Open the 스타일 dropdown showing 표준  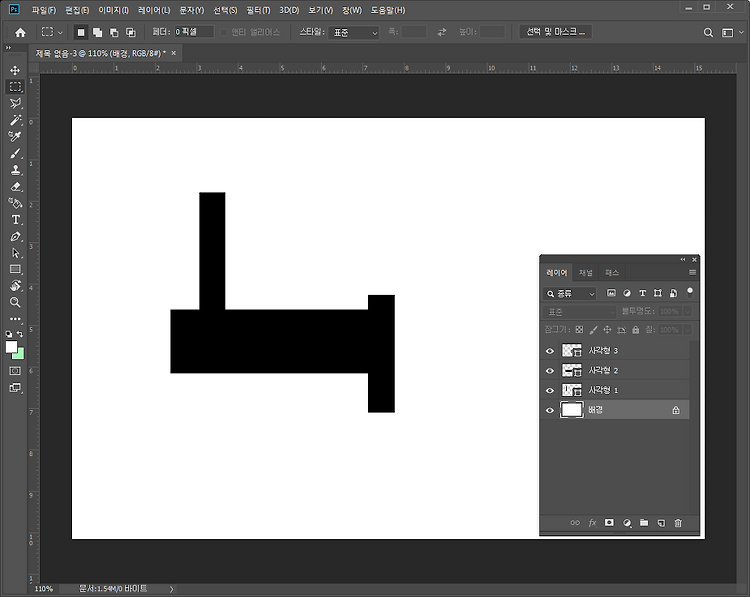tap(353, 33)
